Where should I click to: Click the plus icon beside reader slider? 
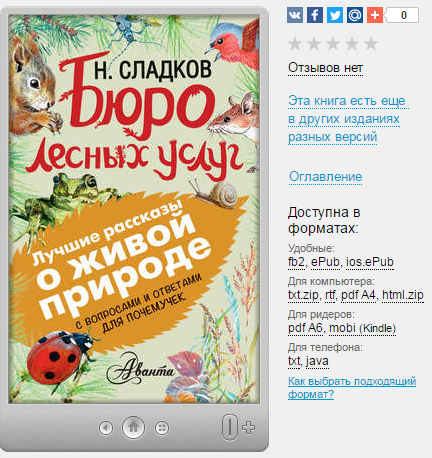tap(248, 427)
